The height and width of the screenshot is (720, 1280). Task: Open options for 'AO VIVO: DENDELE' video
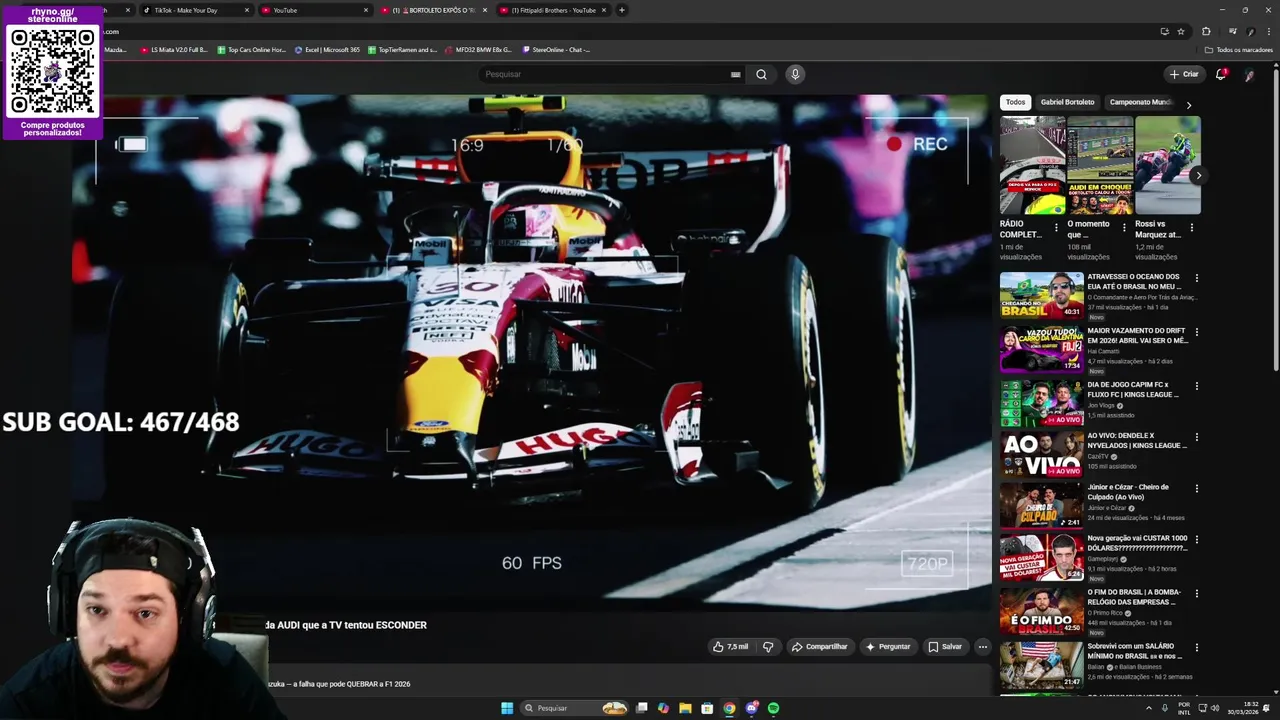[1196, 437]
